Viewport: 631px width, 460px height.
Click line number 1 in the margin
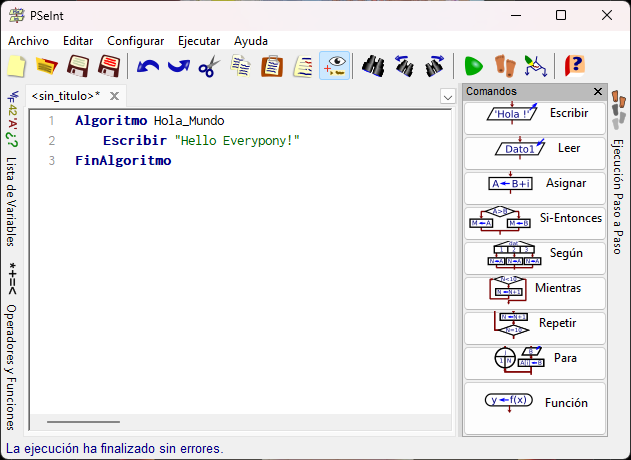pyautogui.click(x=51, y=121)
